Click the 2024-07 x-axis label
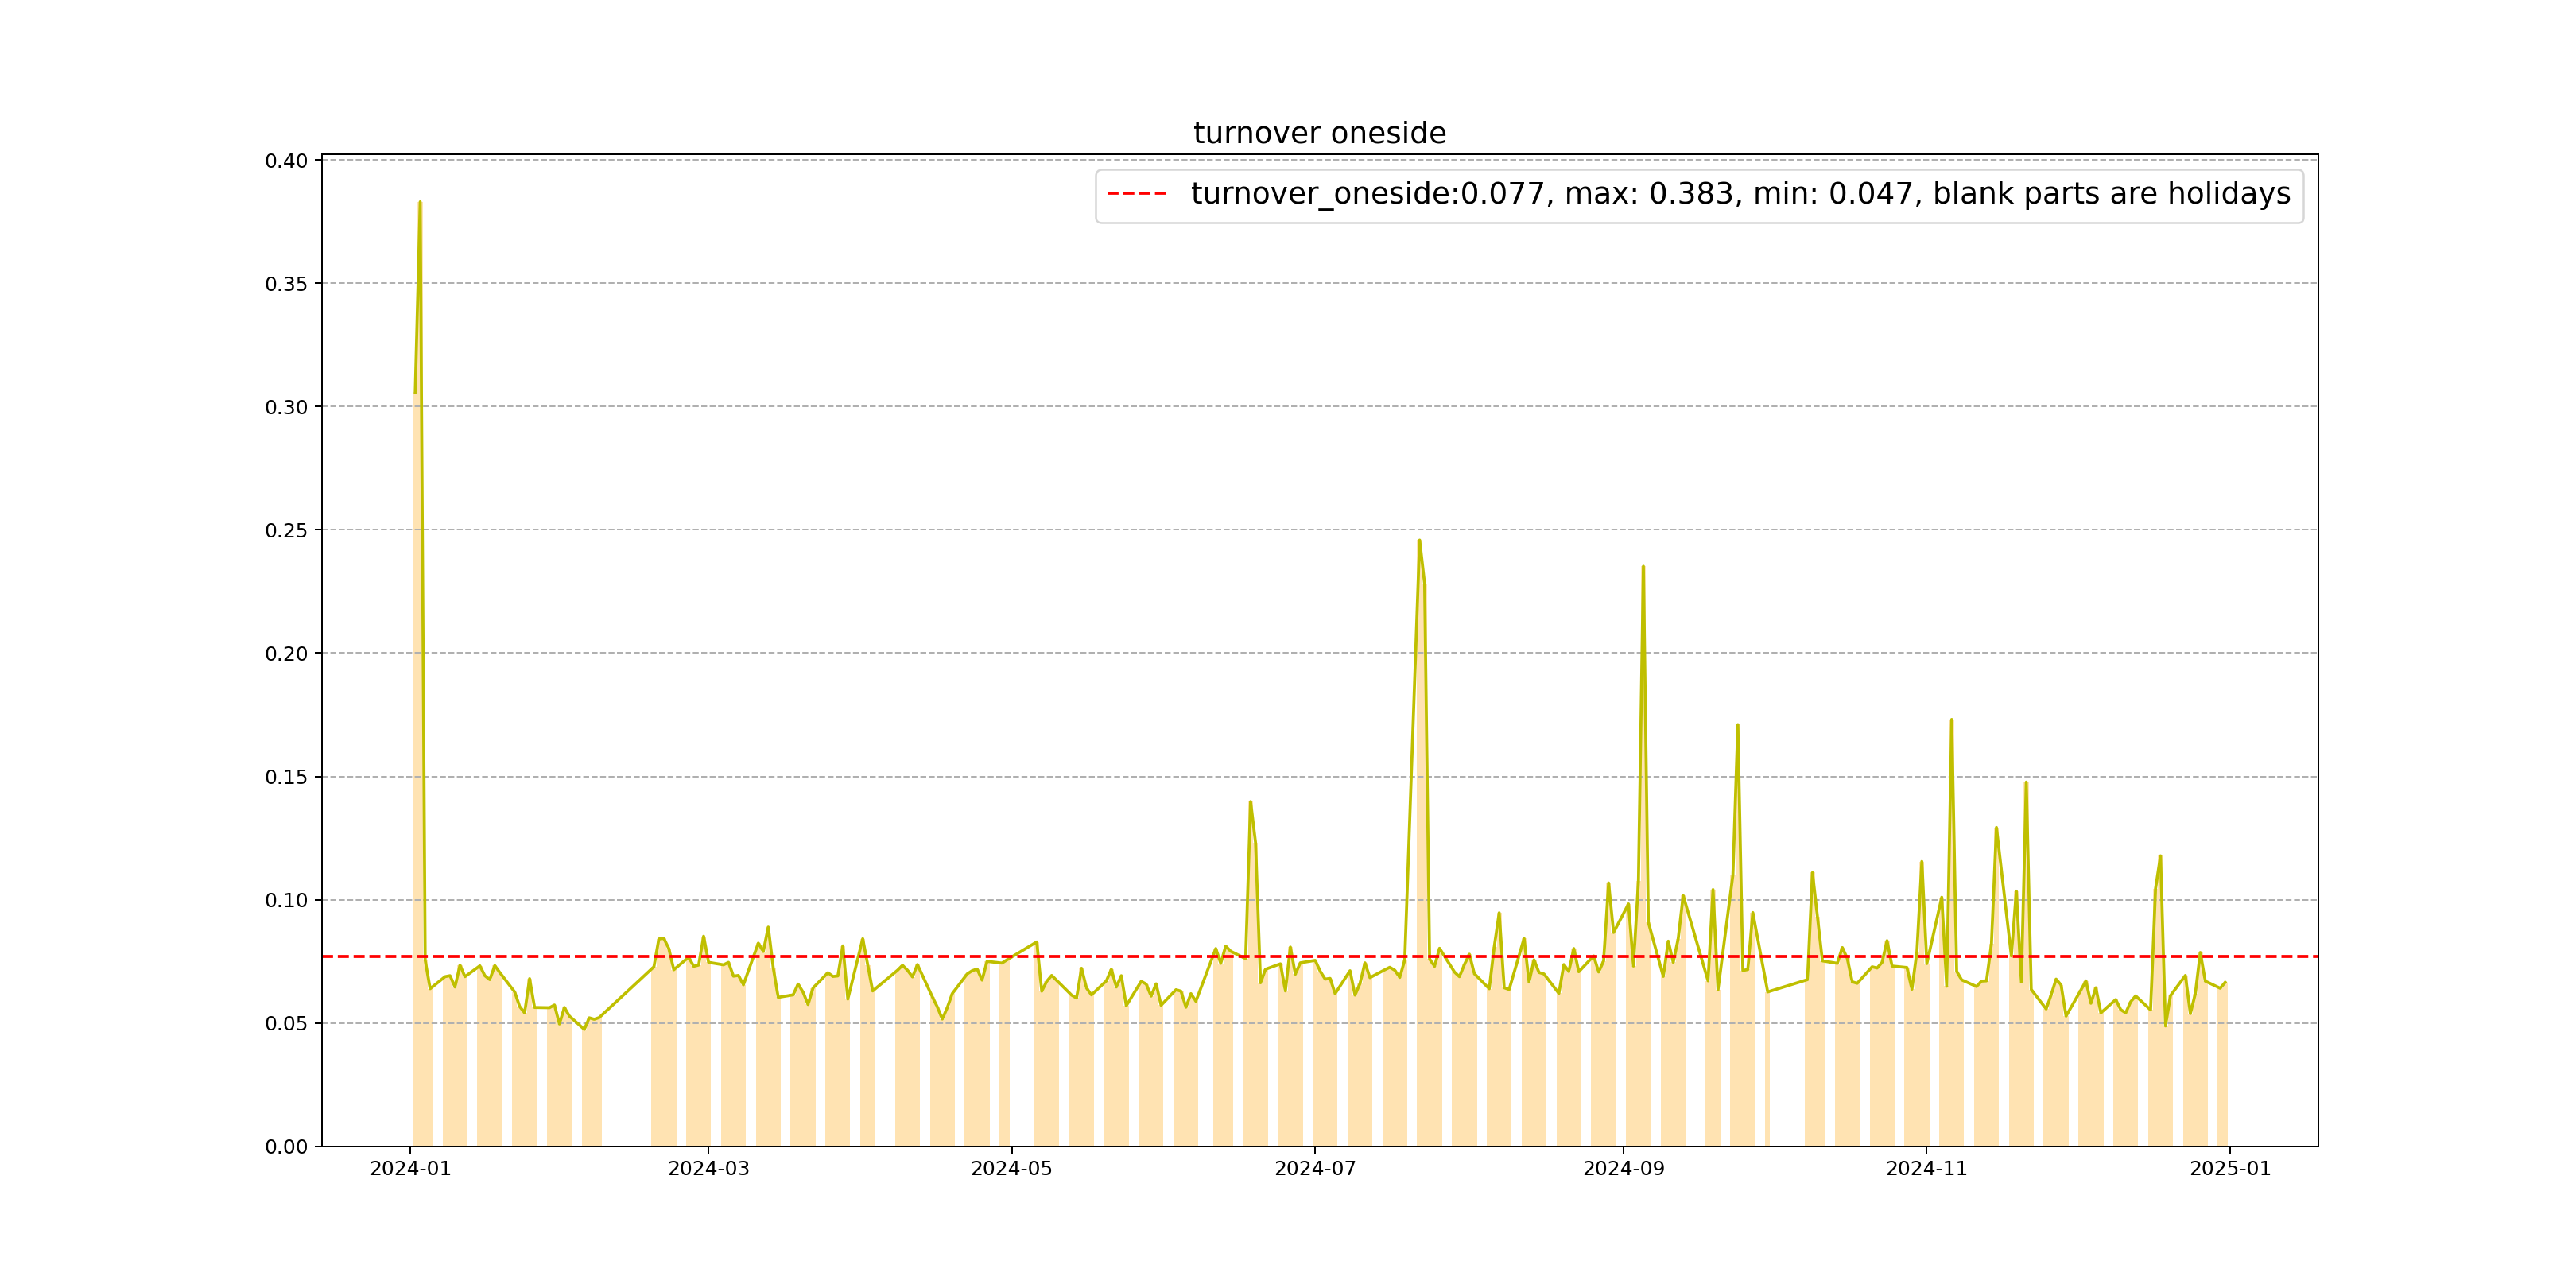Screen dimensions: 2576x1288 tap(1314, 1169)
